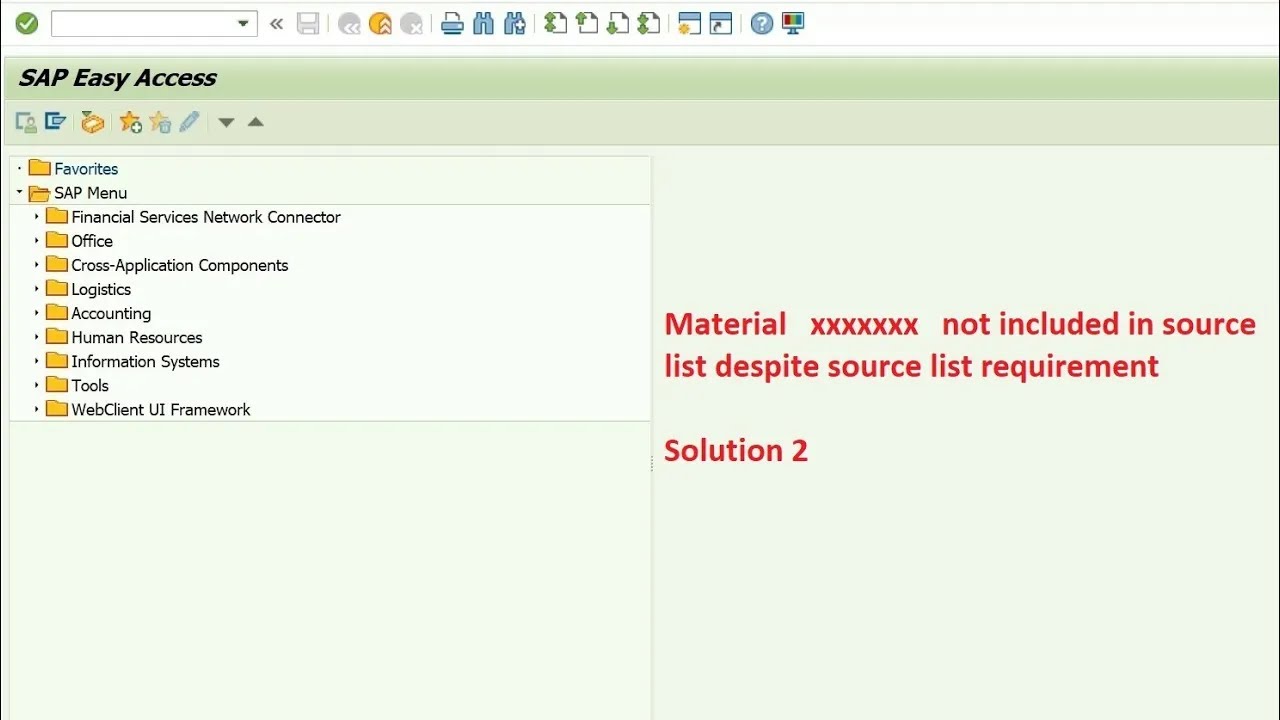Click the green Enter checkmark icon
1280x720 pixels.
point(27,23)
